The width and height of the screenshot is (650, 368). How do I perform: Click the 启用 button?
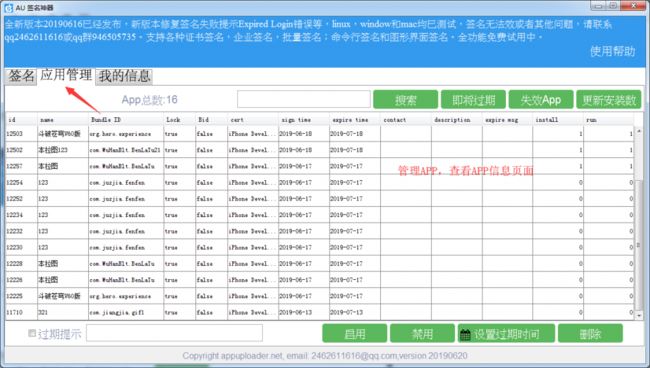(355, 334)
